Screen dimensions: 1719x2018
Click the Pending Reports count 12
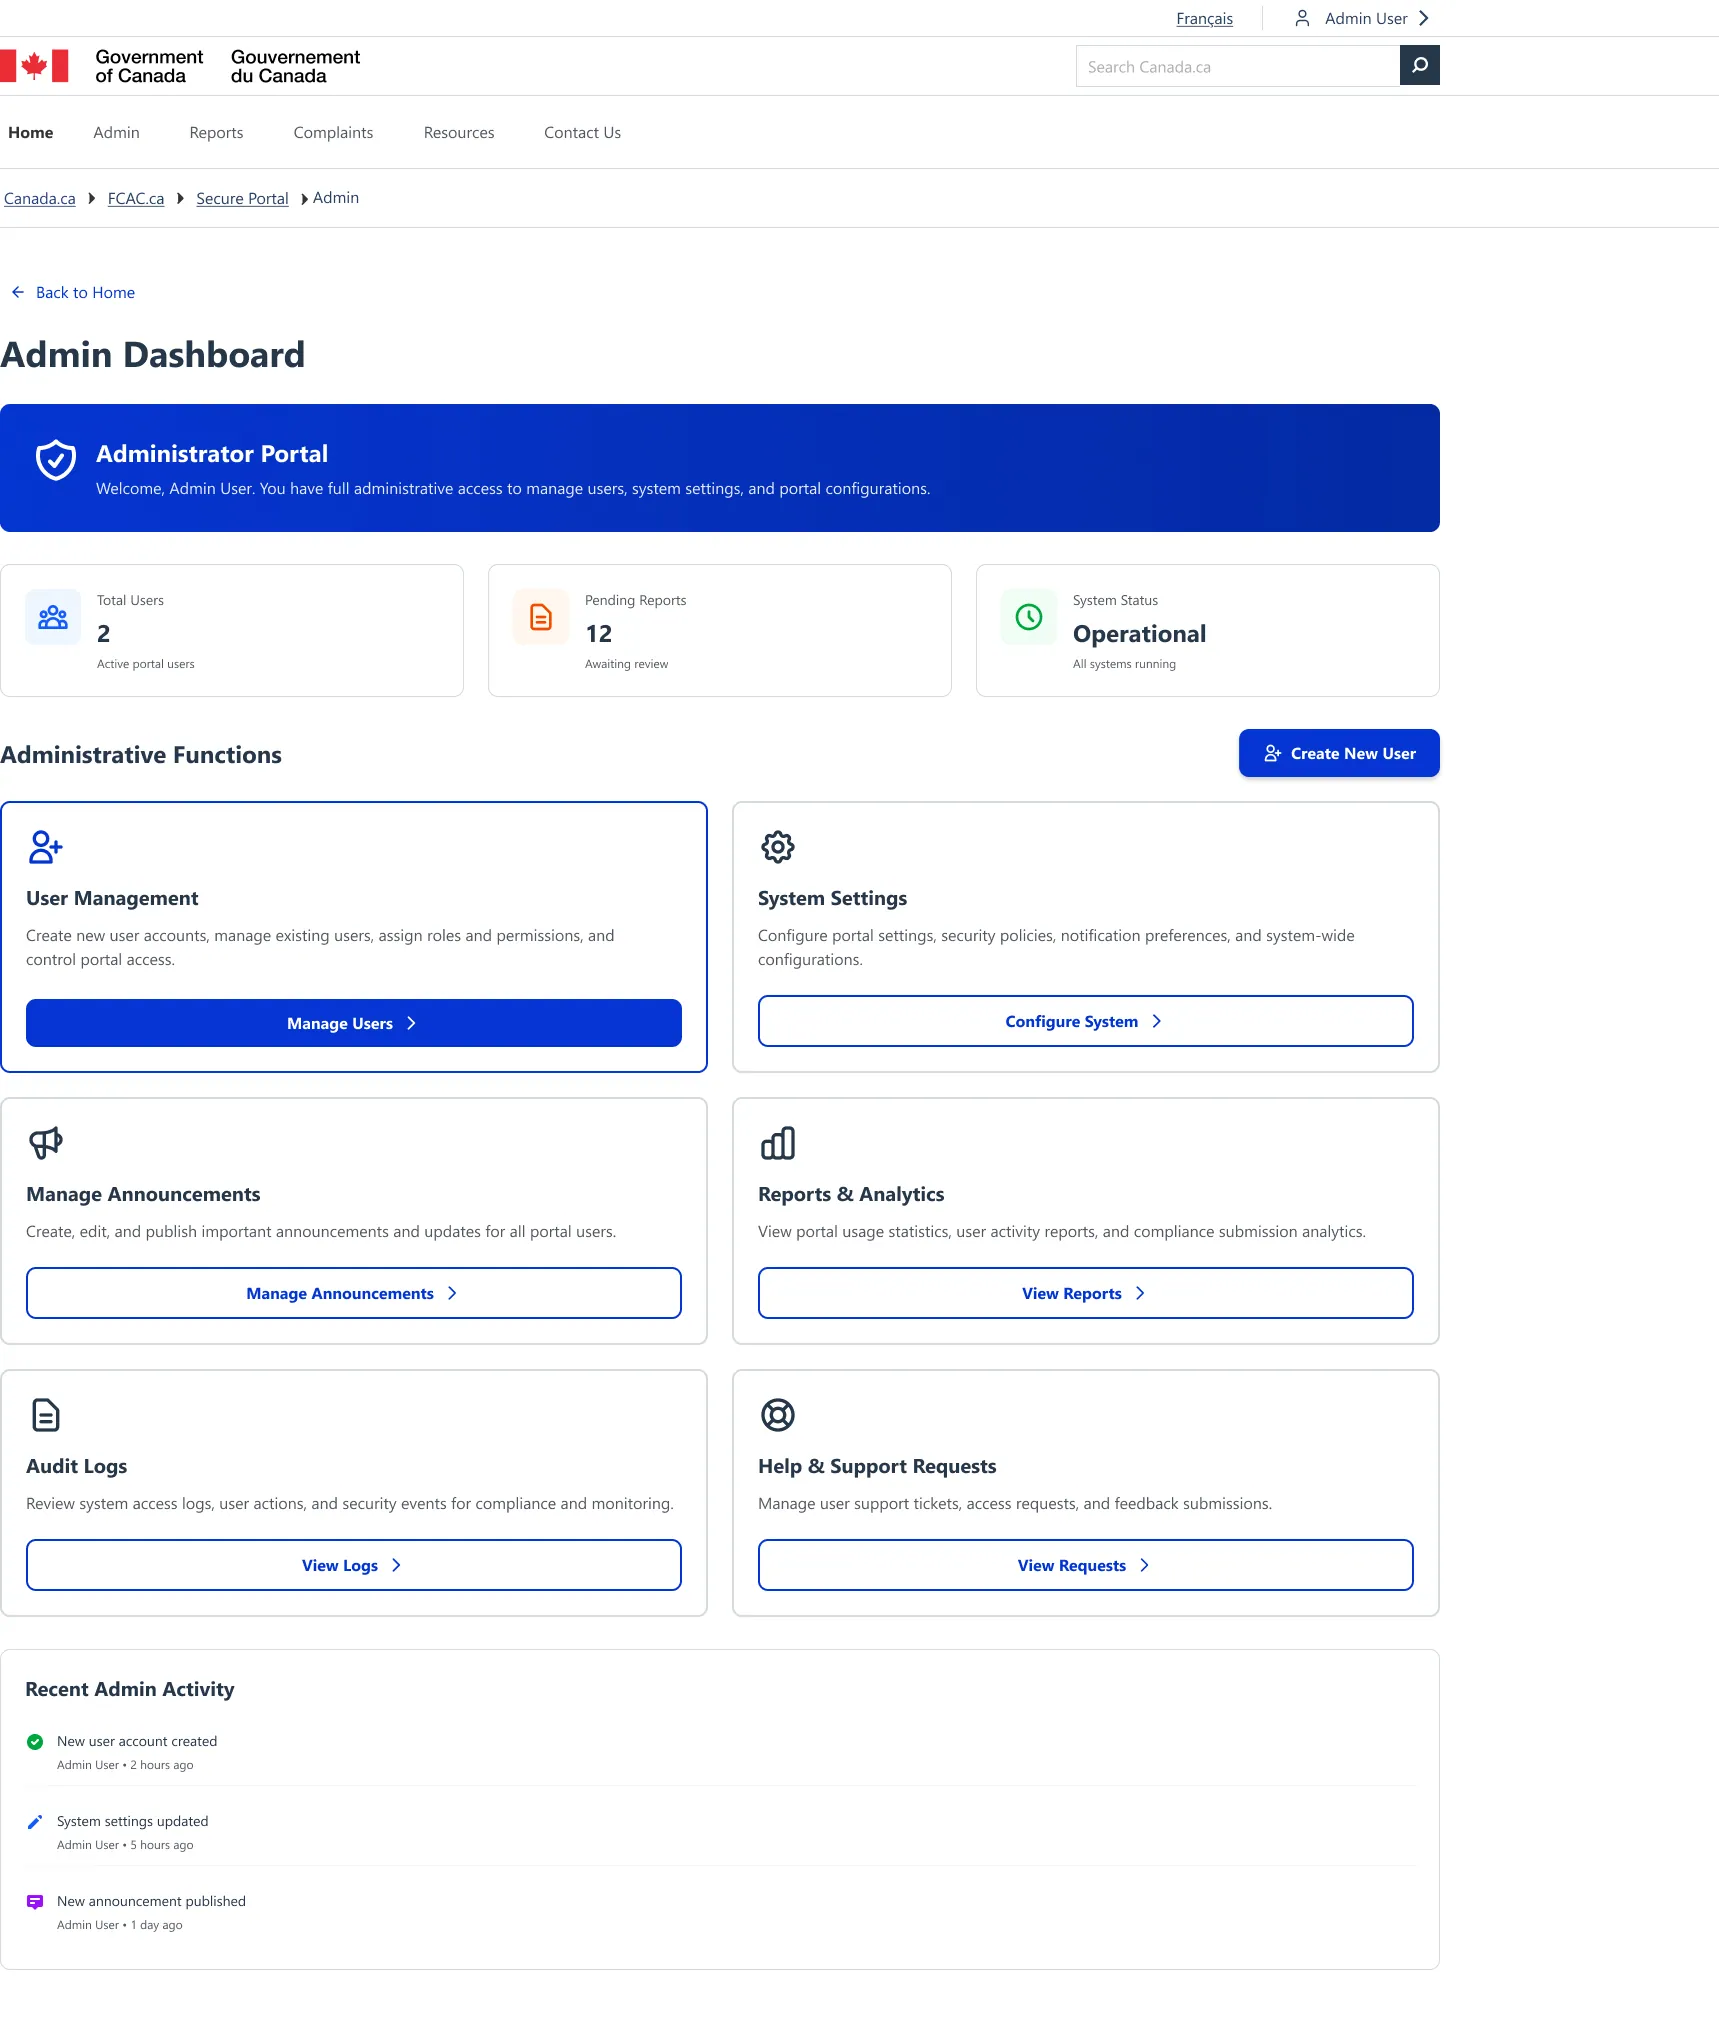pyautogui.click(x=599, y=634)
